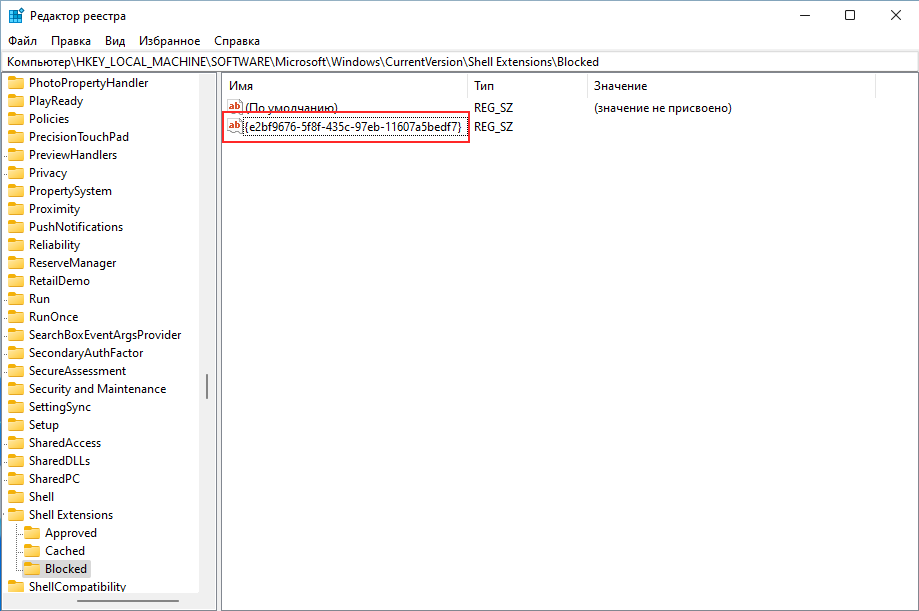The width and height of the screenshot is (919, 611).
Task: Click the string icon of (По умолчанию) value
Action: [235, 106]
